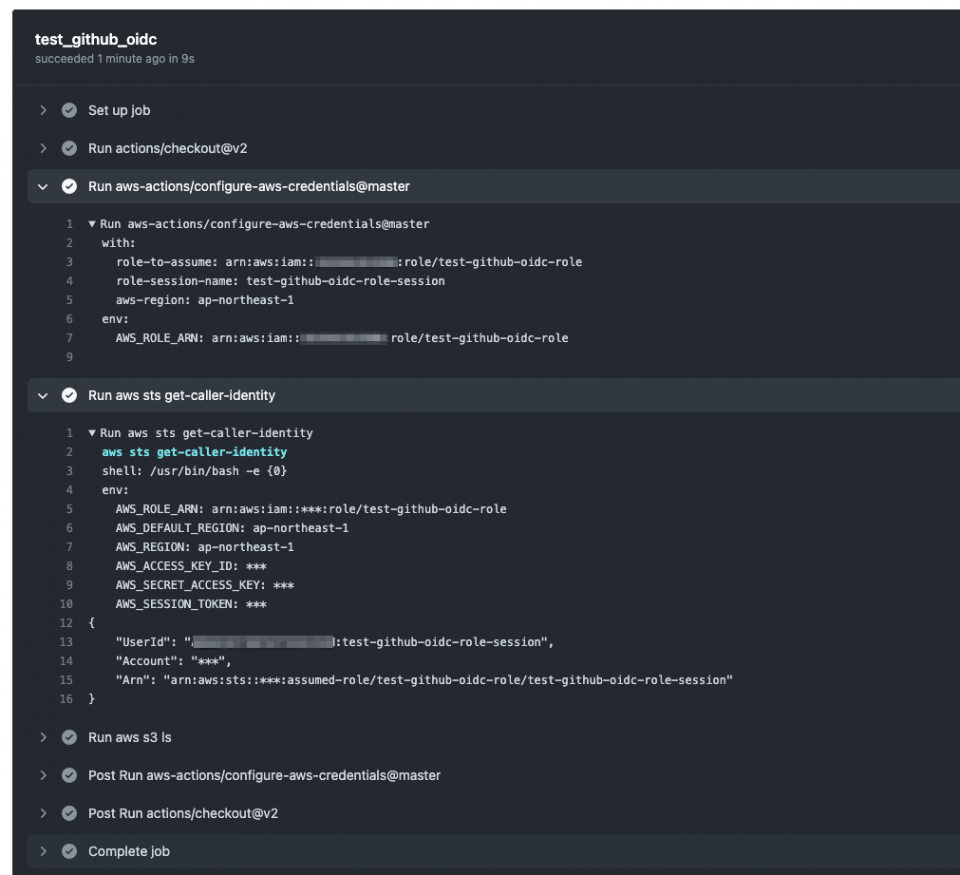Click line number 7 in configure-aws-credentials log
The height and width of the screenshot is (875, 960).
click(69, 338)
